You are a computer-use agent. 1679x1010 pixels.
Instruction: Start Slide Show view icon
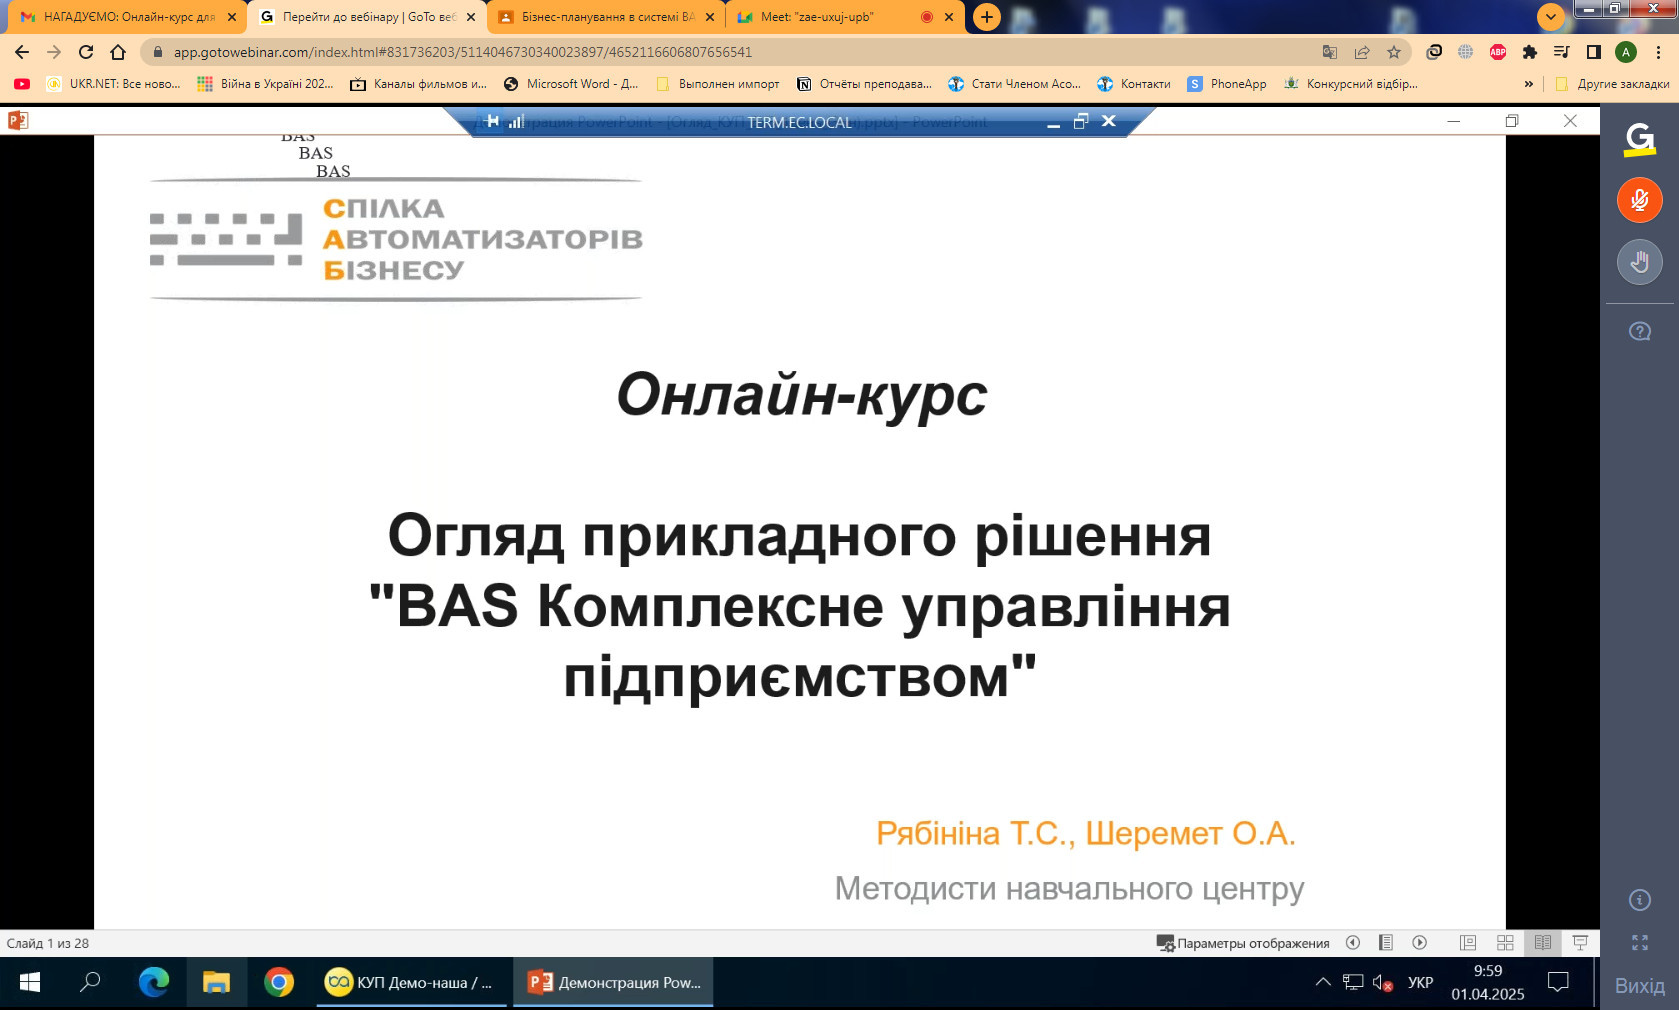tap(1580, 942)
